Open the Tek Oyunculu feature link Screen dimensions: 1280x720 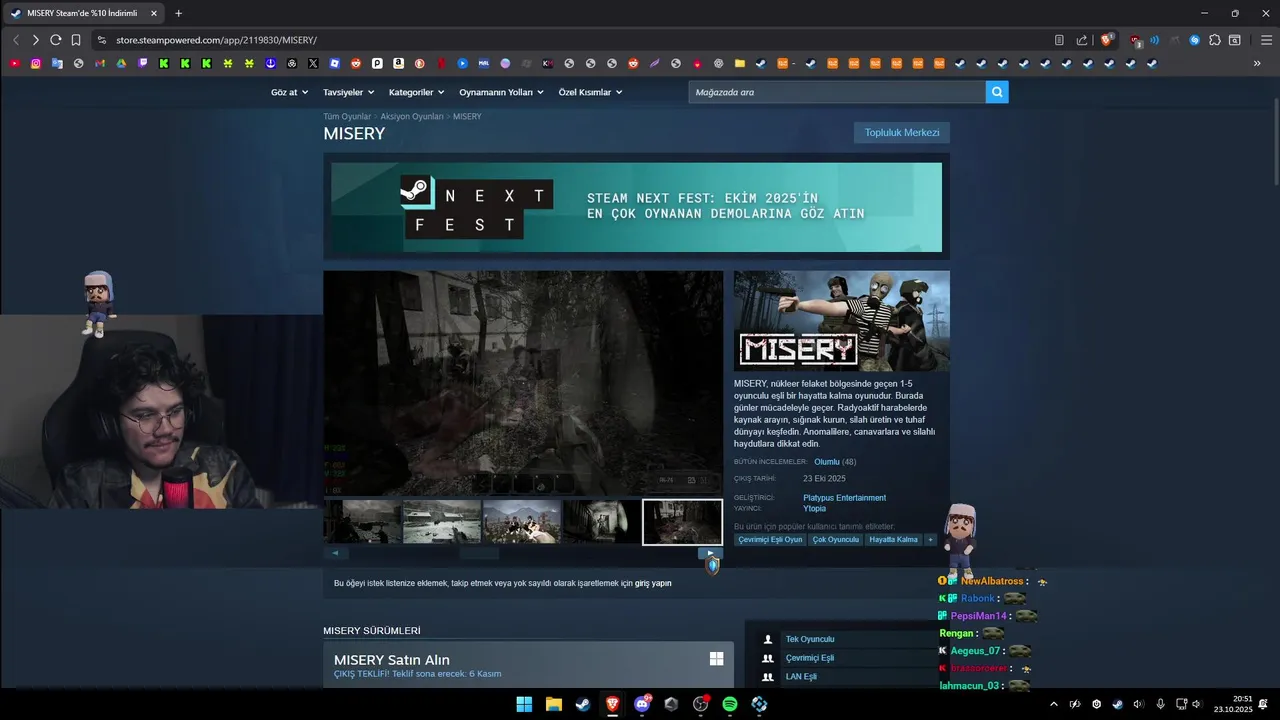[810, 639]
